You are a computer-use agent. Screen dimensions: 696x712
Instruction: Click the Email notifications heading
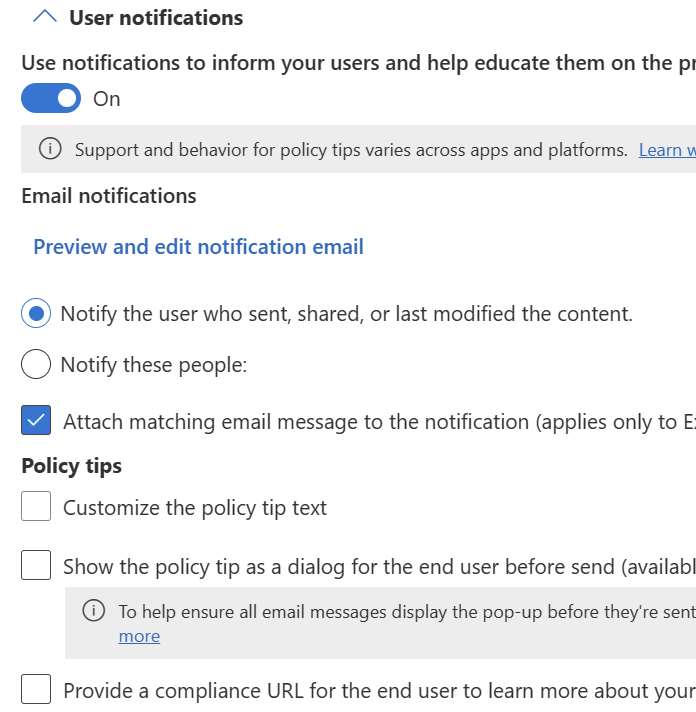[x=109, y=196]
